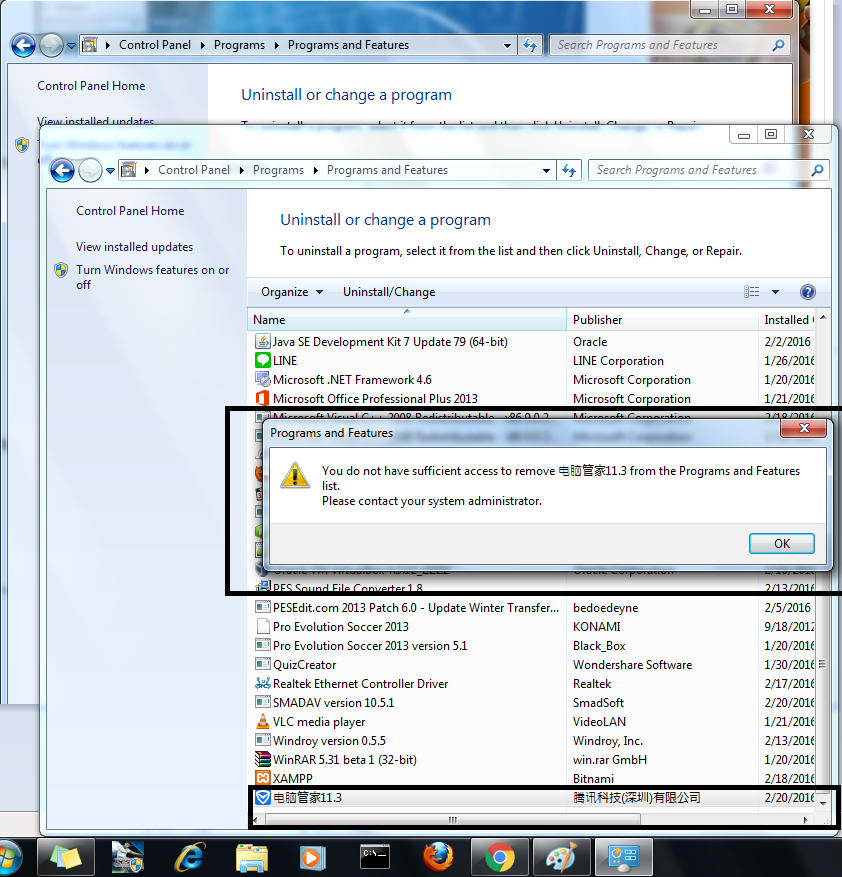Click the orange XAMPP icon

(x=262, y=778)
